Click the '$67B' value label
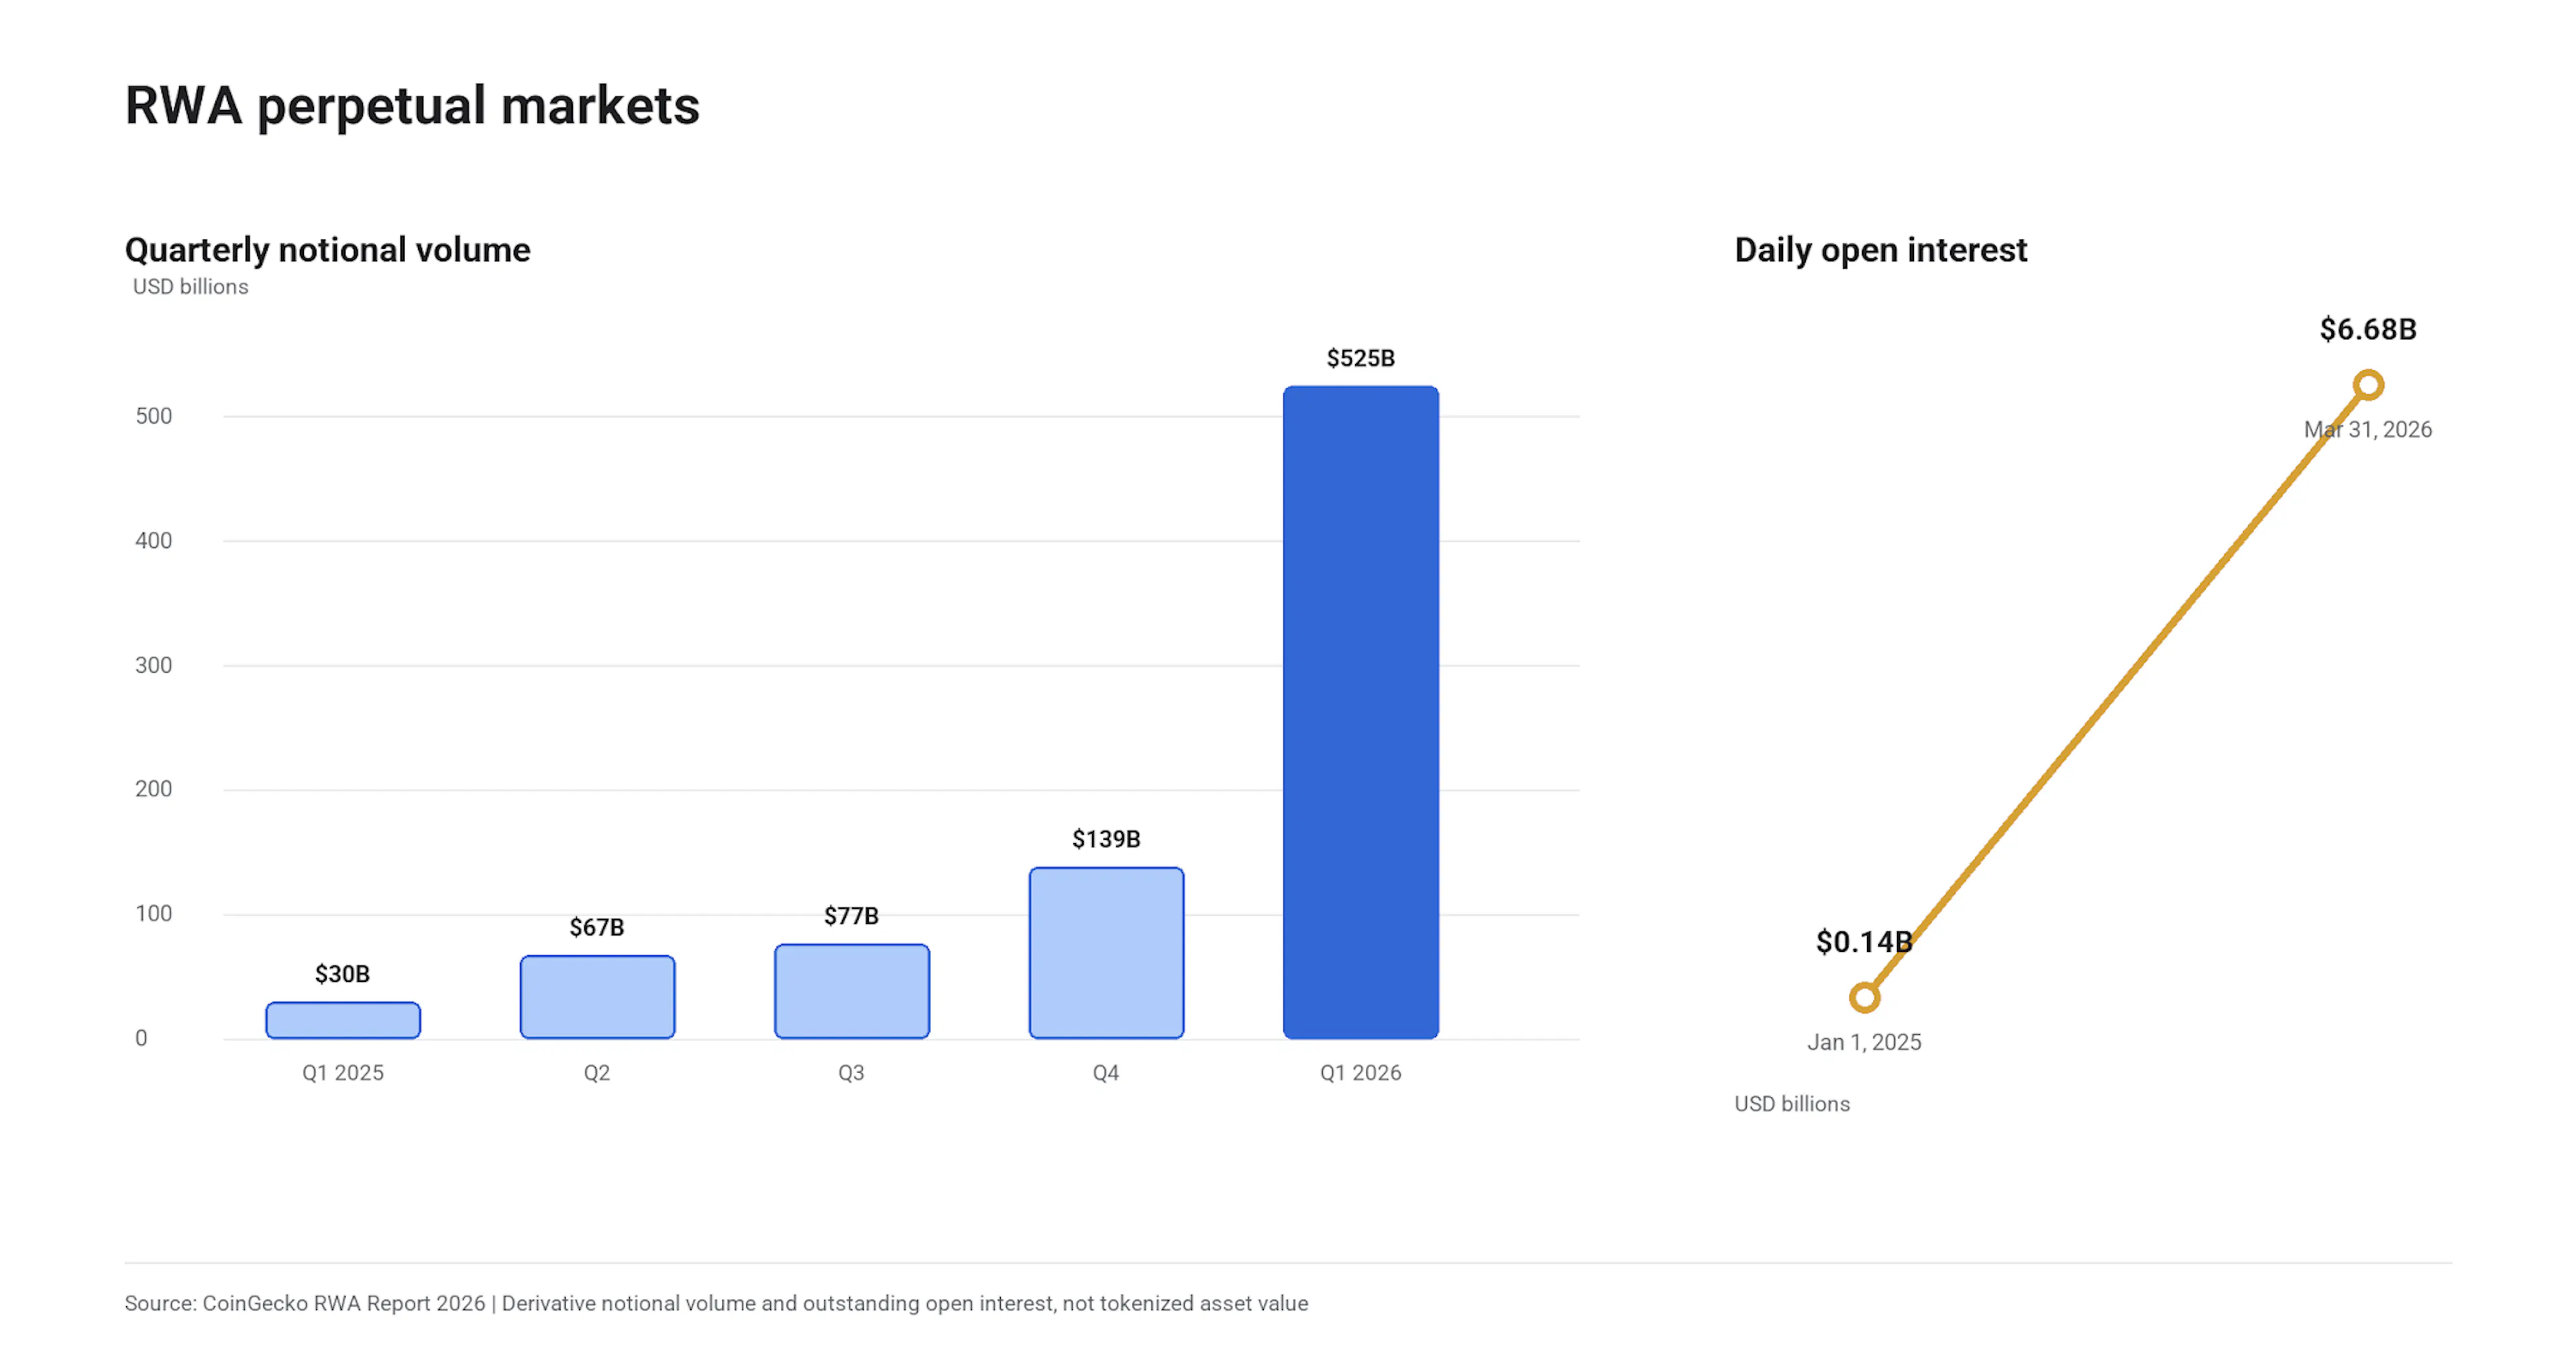 [597, 928]
